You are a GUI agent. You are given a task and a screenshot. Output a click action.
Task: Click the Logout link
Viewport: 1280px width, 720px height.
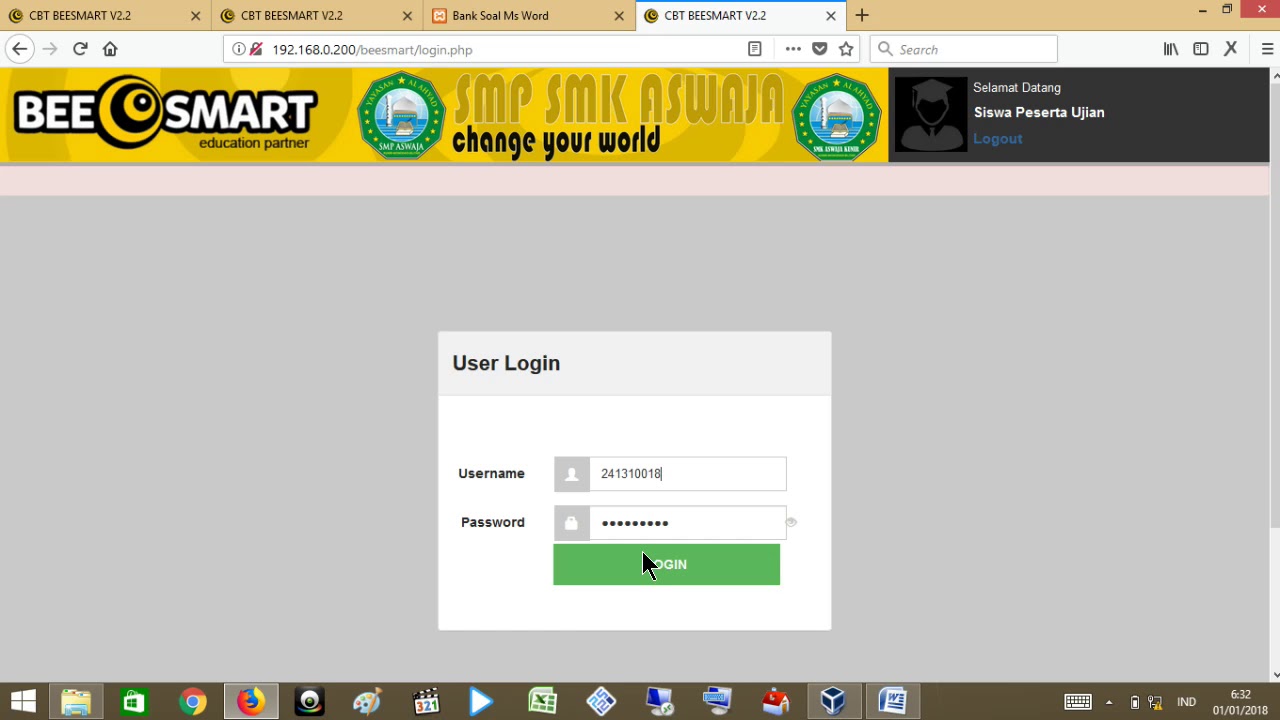coord(997,138)
